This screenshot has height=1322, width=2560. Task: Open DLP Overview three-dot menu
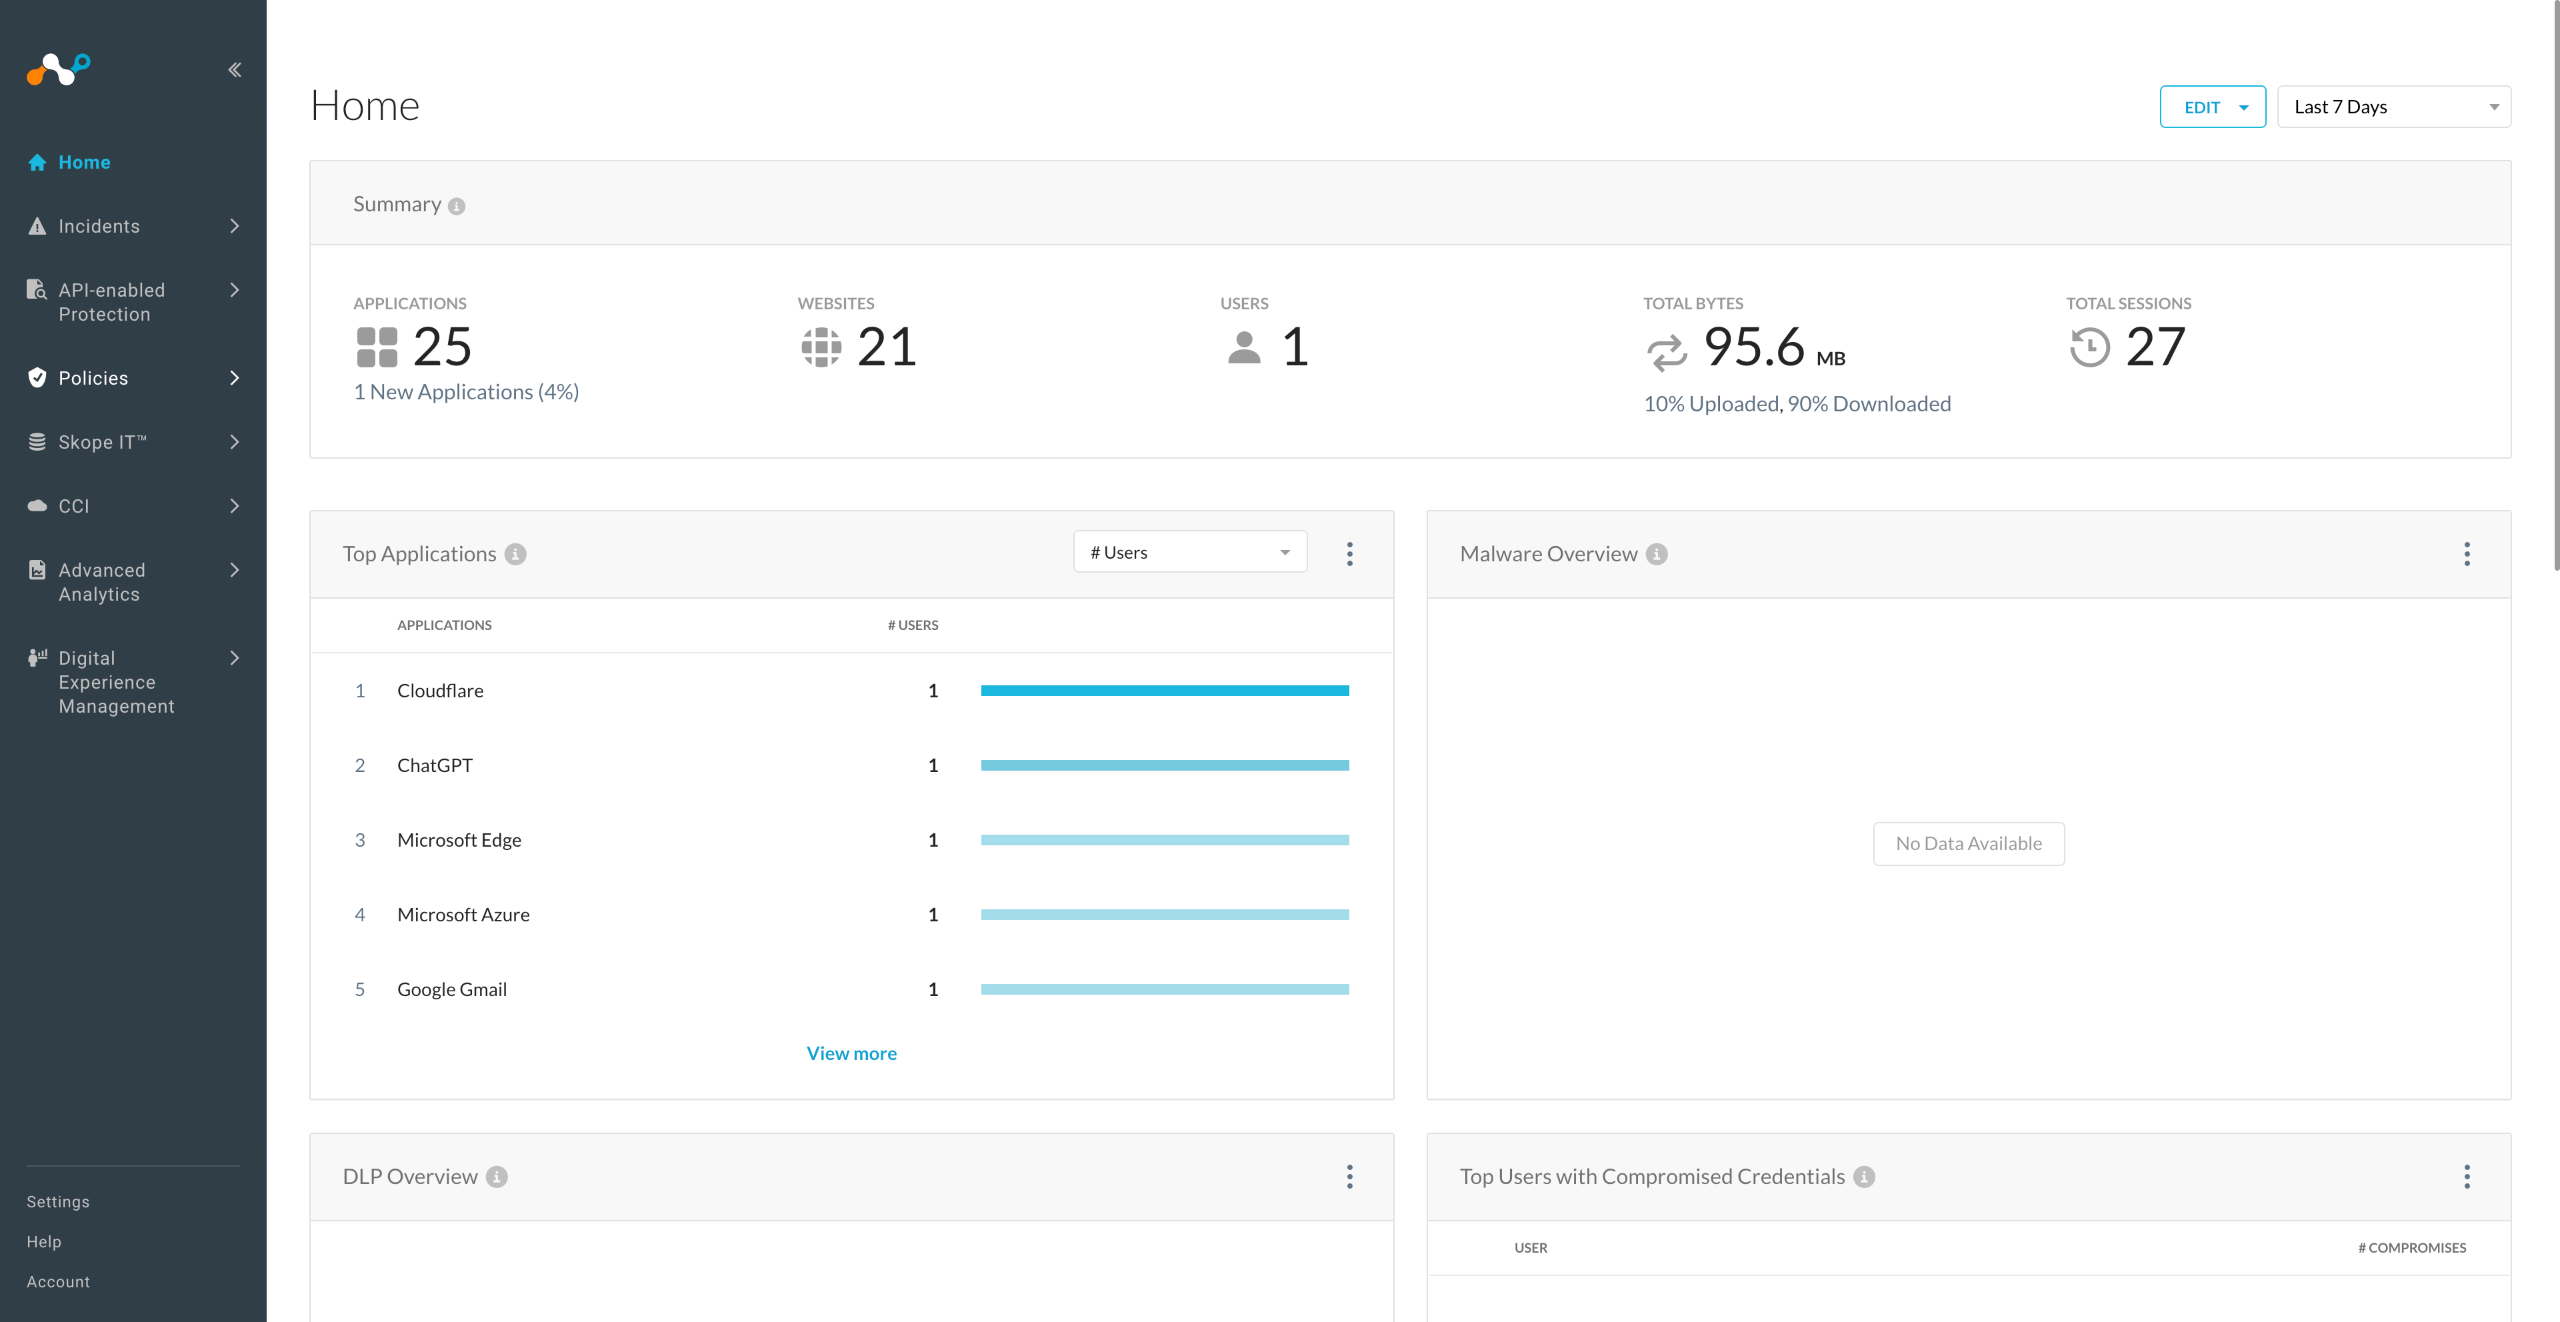point(1349,1177)
